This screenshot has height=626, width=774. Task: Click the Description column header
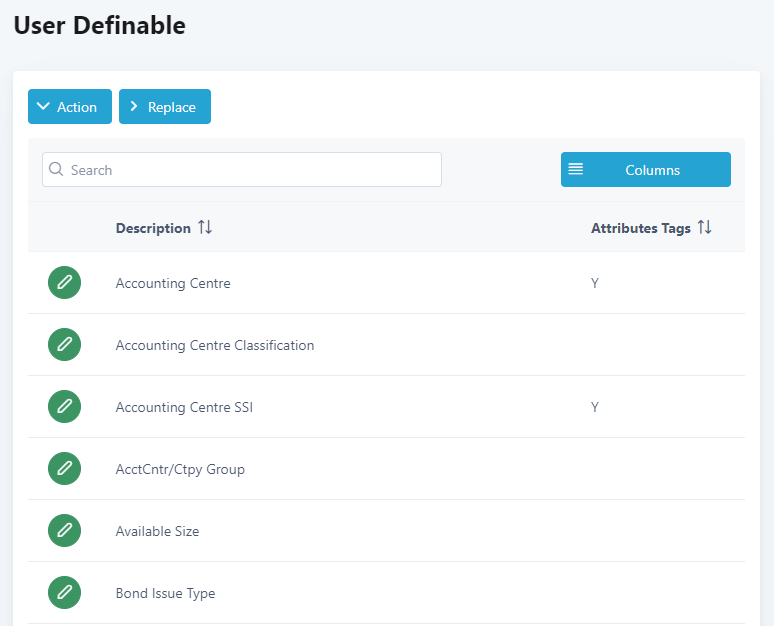(153, 228)
